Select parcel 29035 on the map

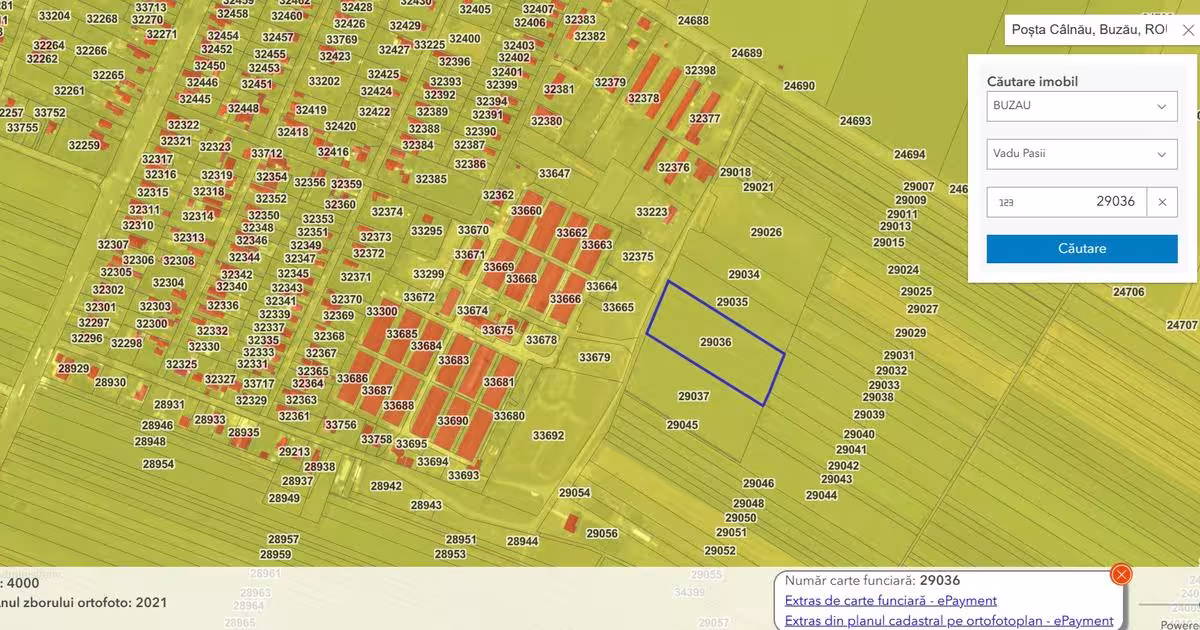coord(732,301)
